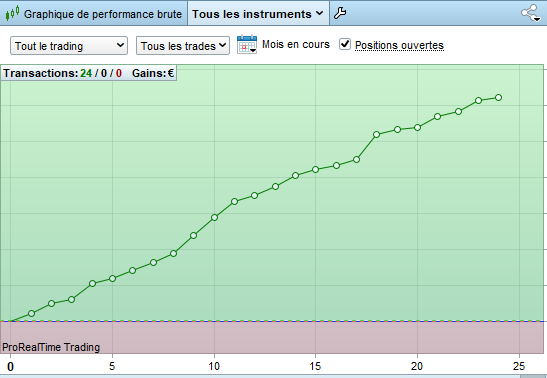Screen dimensions: 547x378
Task: Select the data point at trade 15
Action: coord(315,169)
